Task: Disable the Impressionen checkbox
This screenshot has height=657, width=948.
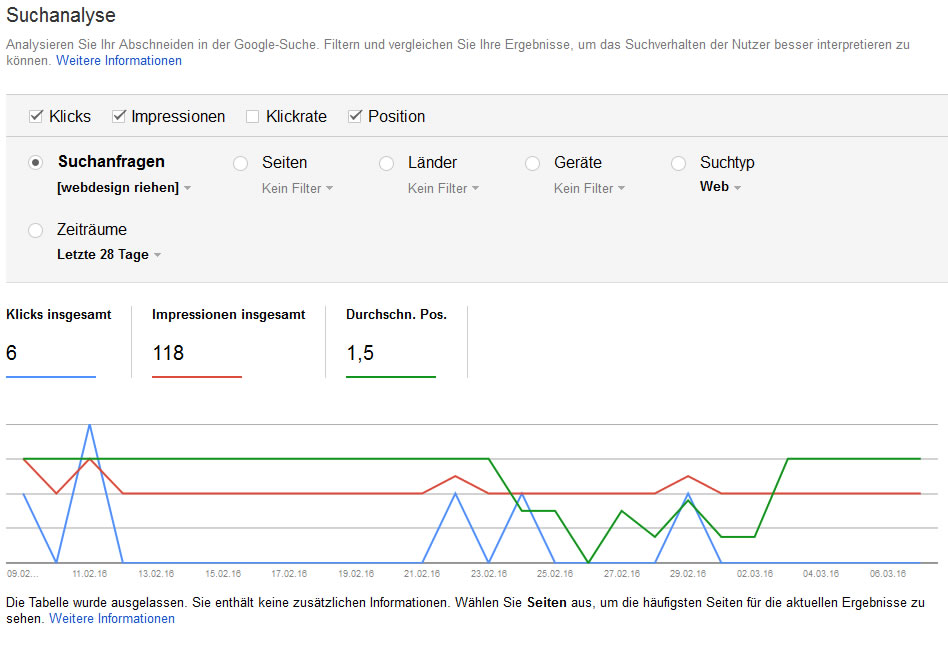Action: [x=119, y=116]
